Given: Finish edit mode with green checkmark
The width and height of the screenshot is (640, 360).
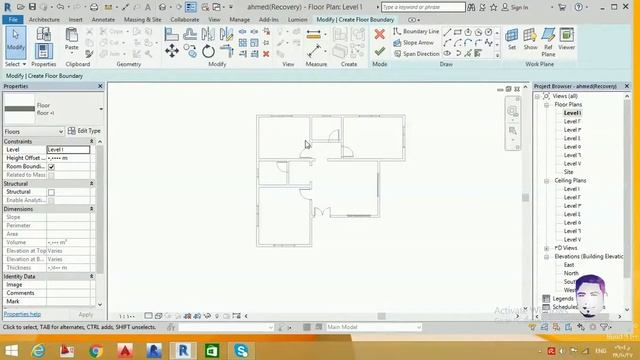Looking at the screenshot, I should (380, 51).
